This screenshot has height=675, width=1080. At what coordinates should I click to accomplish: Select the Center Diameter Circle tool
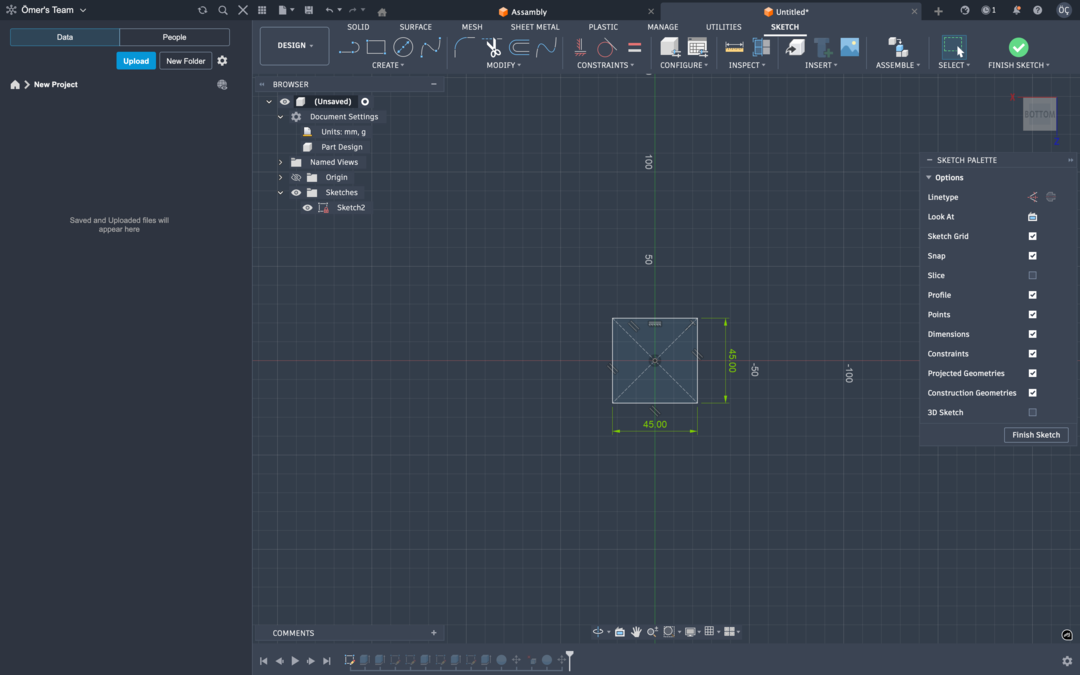(403, 47)
